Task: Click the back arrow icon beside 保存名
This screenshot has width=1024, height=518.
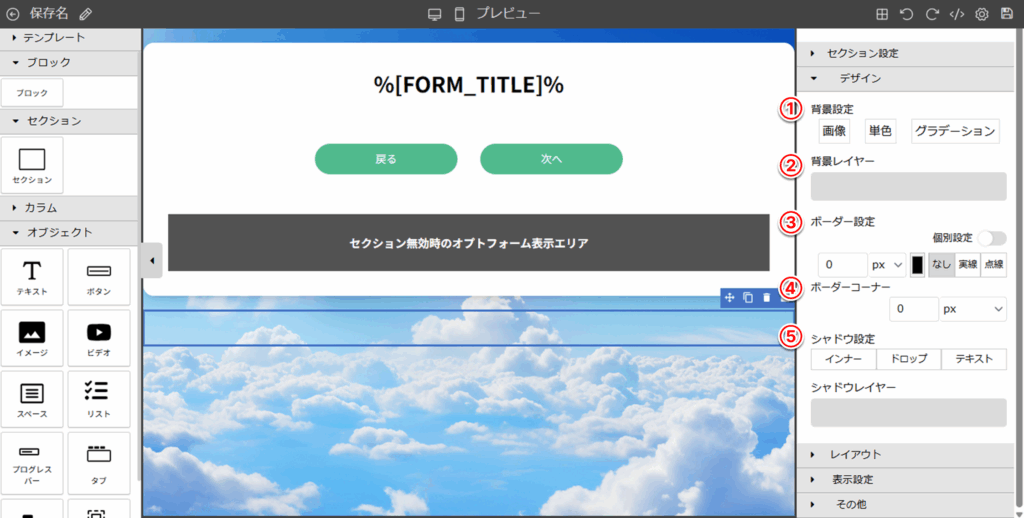Action: click(13, 14)
